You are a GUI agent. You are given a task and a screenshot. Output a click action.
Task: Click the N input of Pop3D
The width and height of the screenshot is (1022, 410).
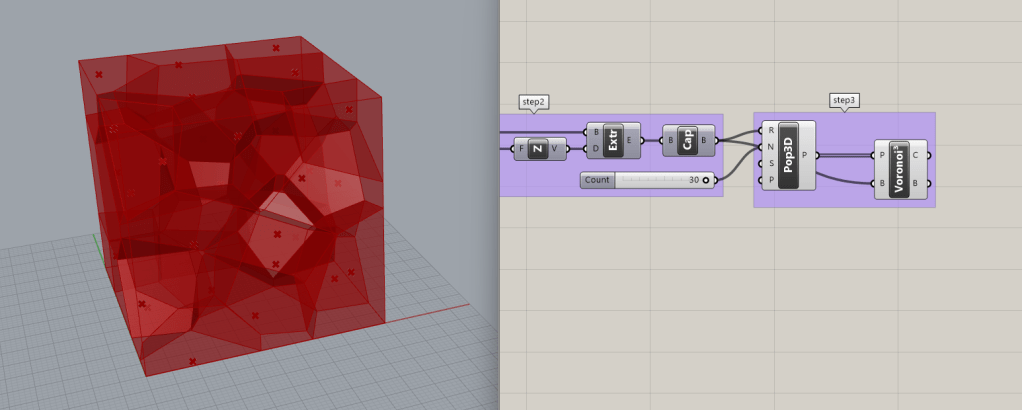click(x=769, y=147)
